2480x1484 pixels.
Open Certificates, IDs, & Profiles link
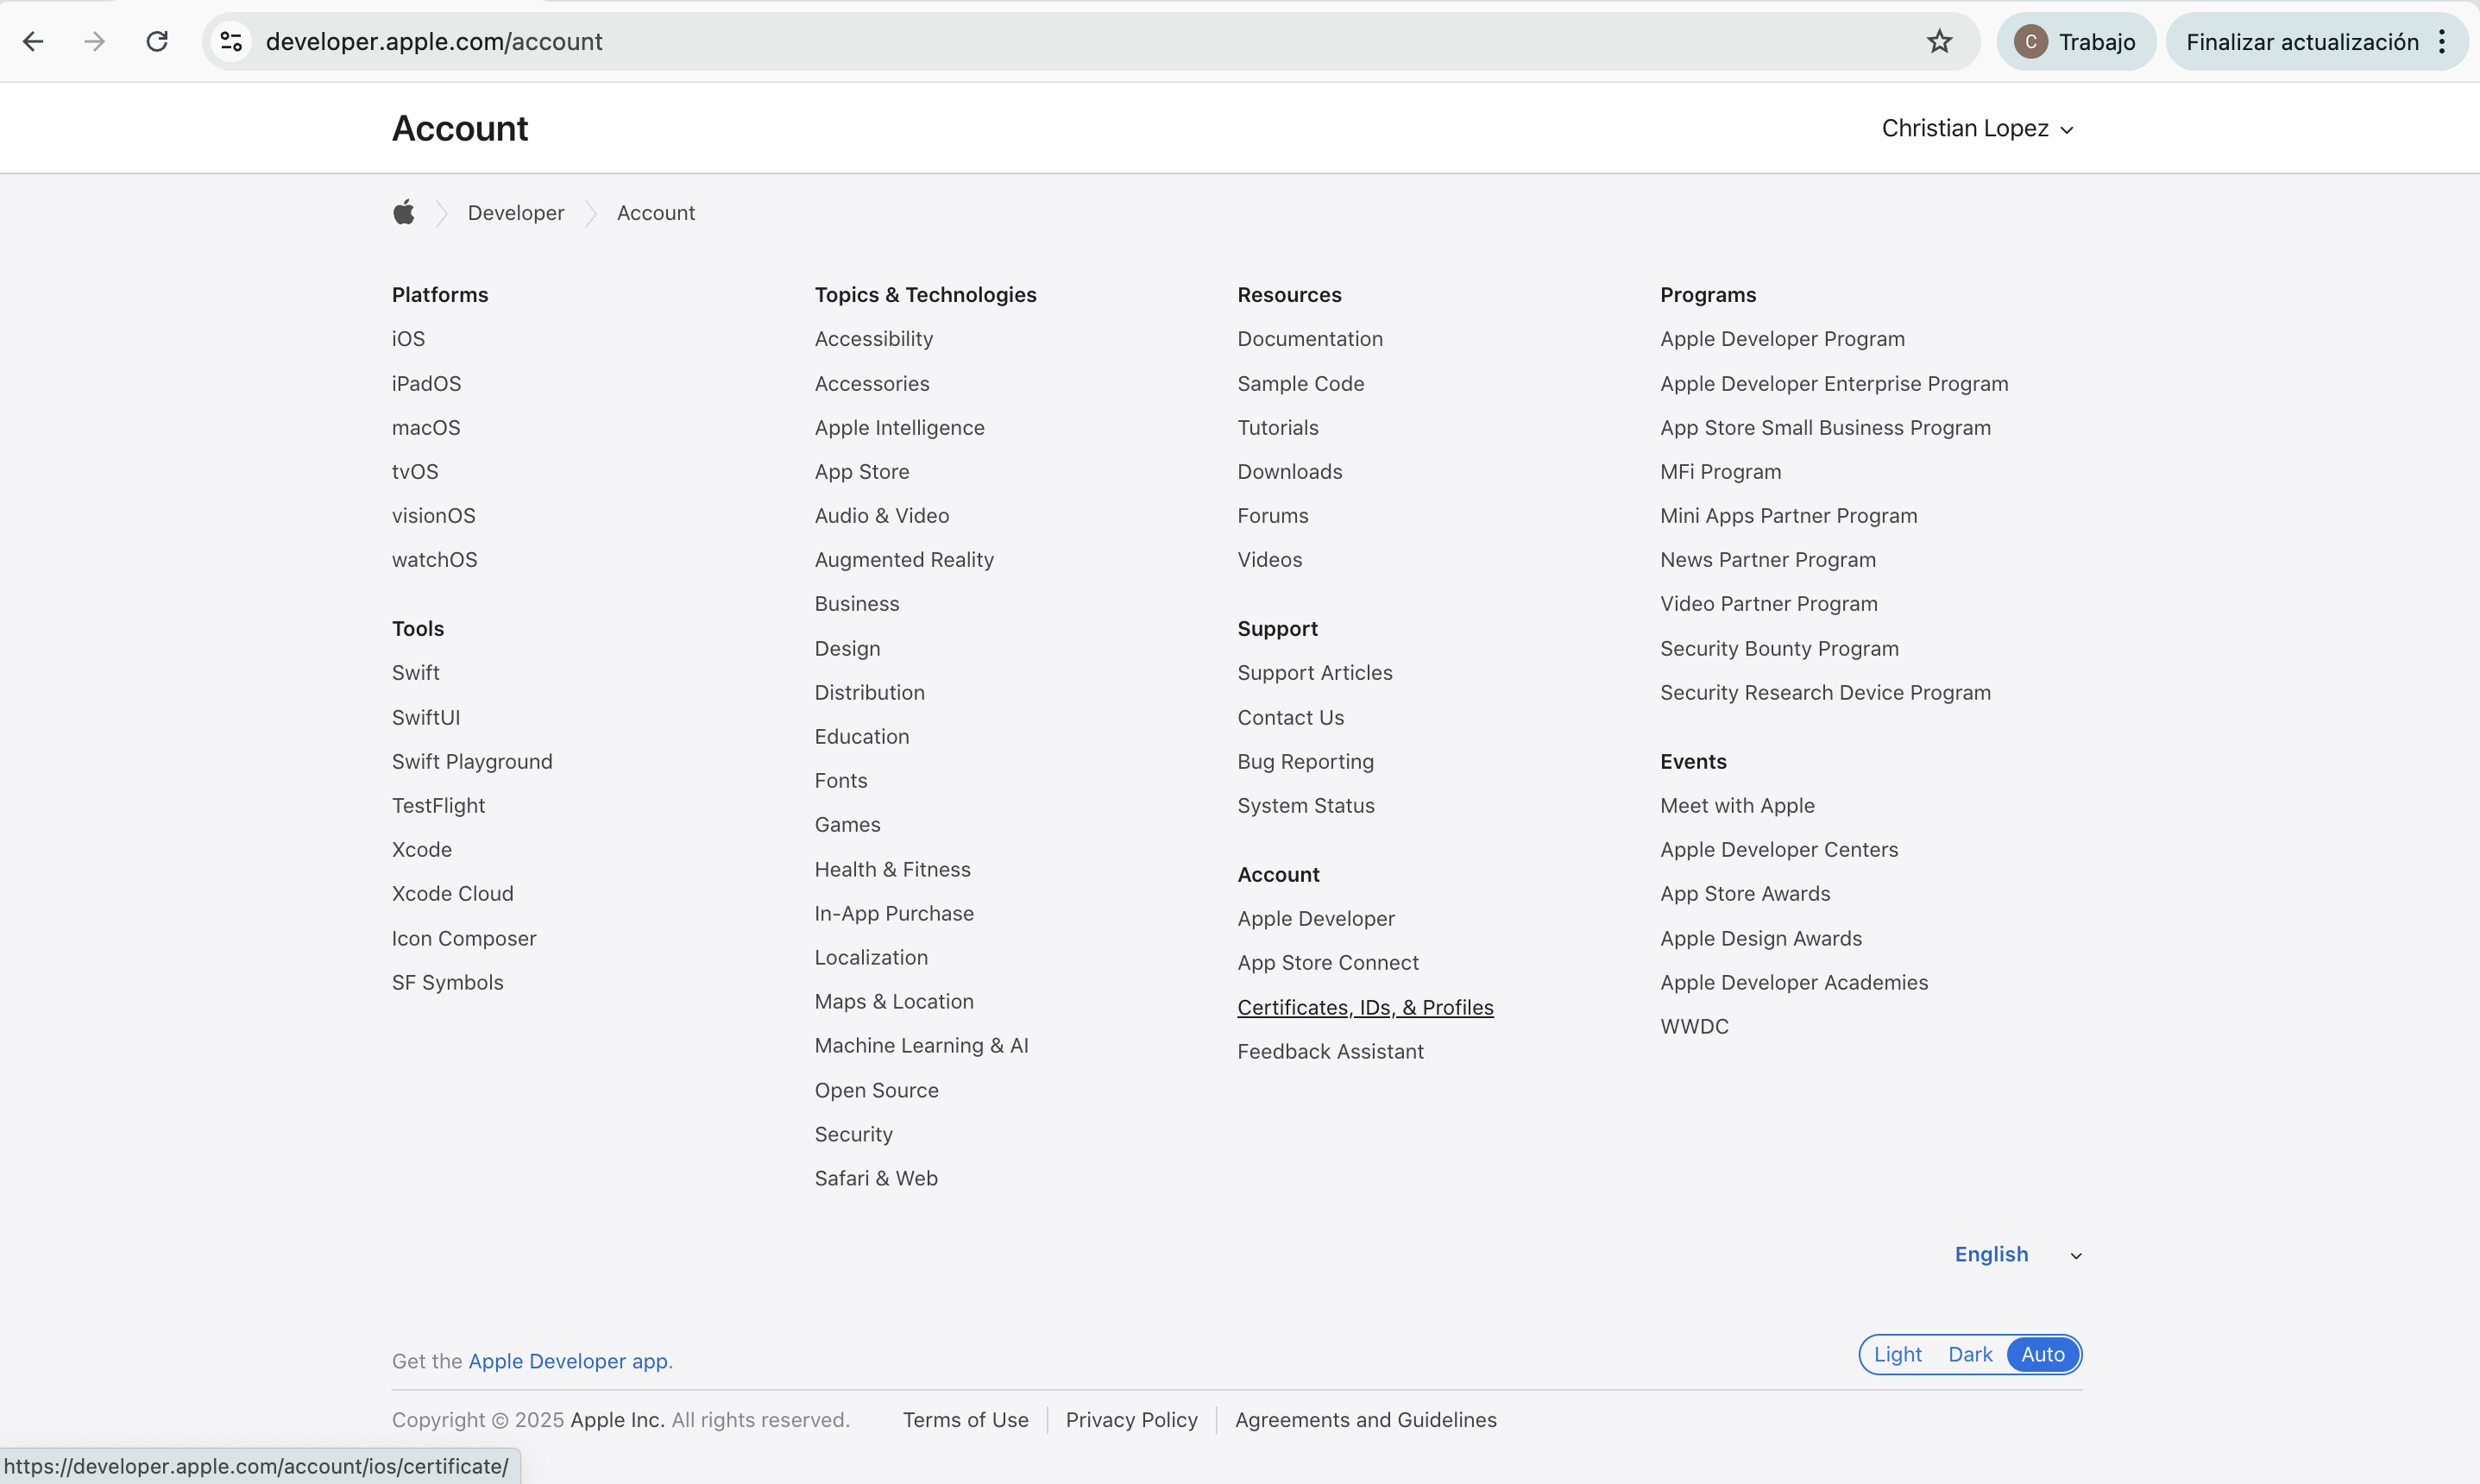coord(1365,1007)
